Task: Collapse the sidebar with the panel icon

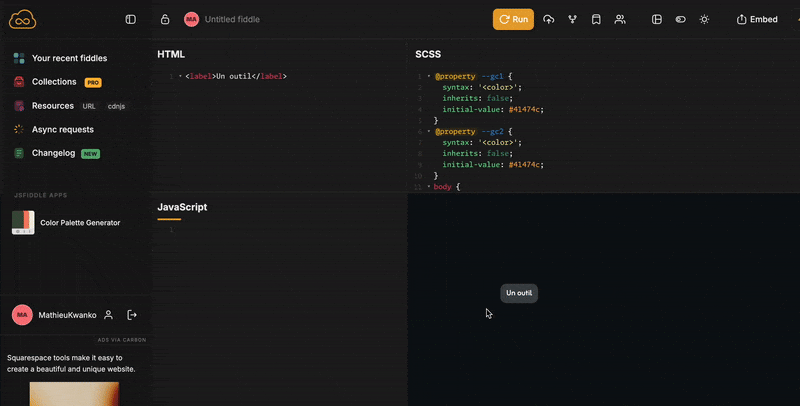Action: click(130, 19)
